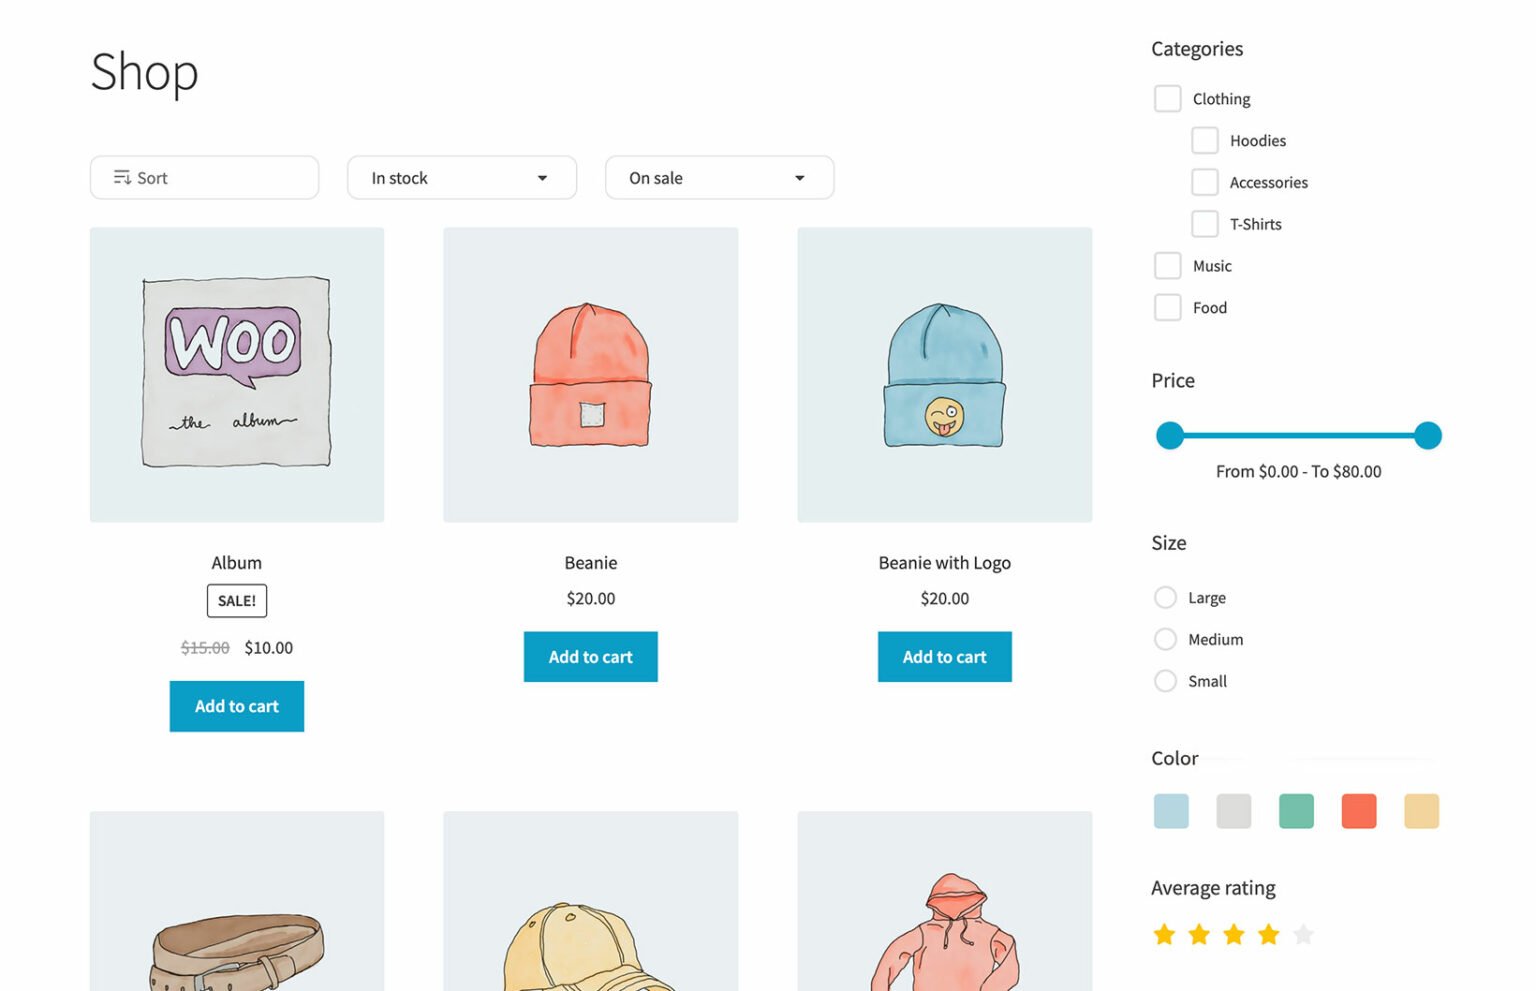The image size is (1536, 991).
Task: Check the T-Shirts category box
Action: pos(1204,223)
